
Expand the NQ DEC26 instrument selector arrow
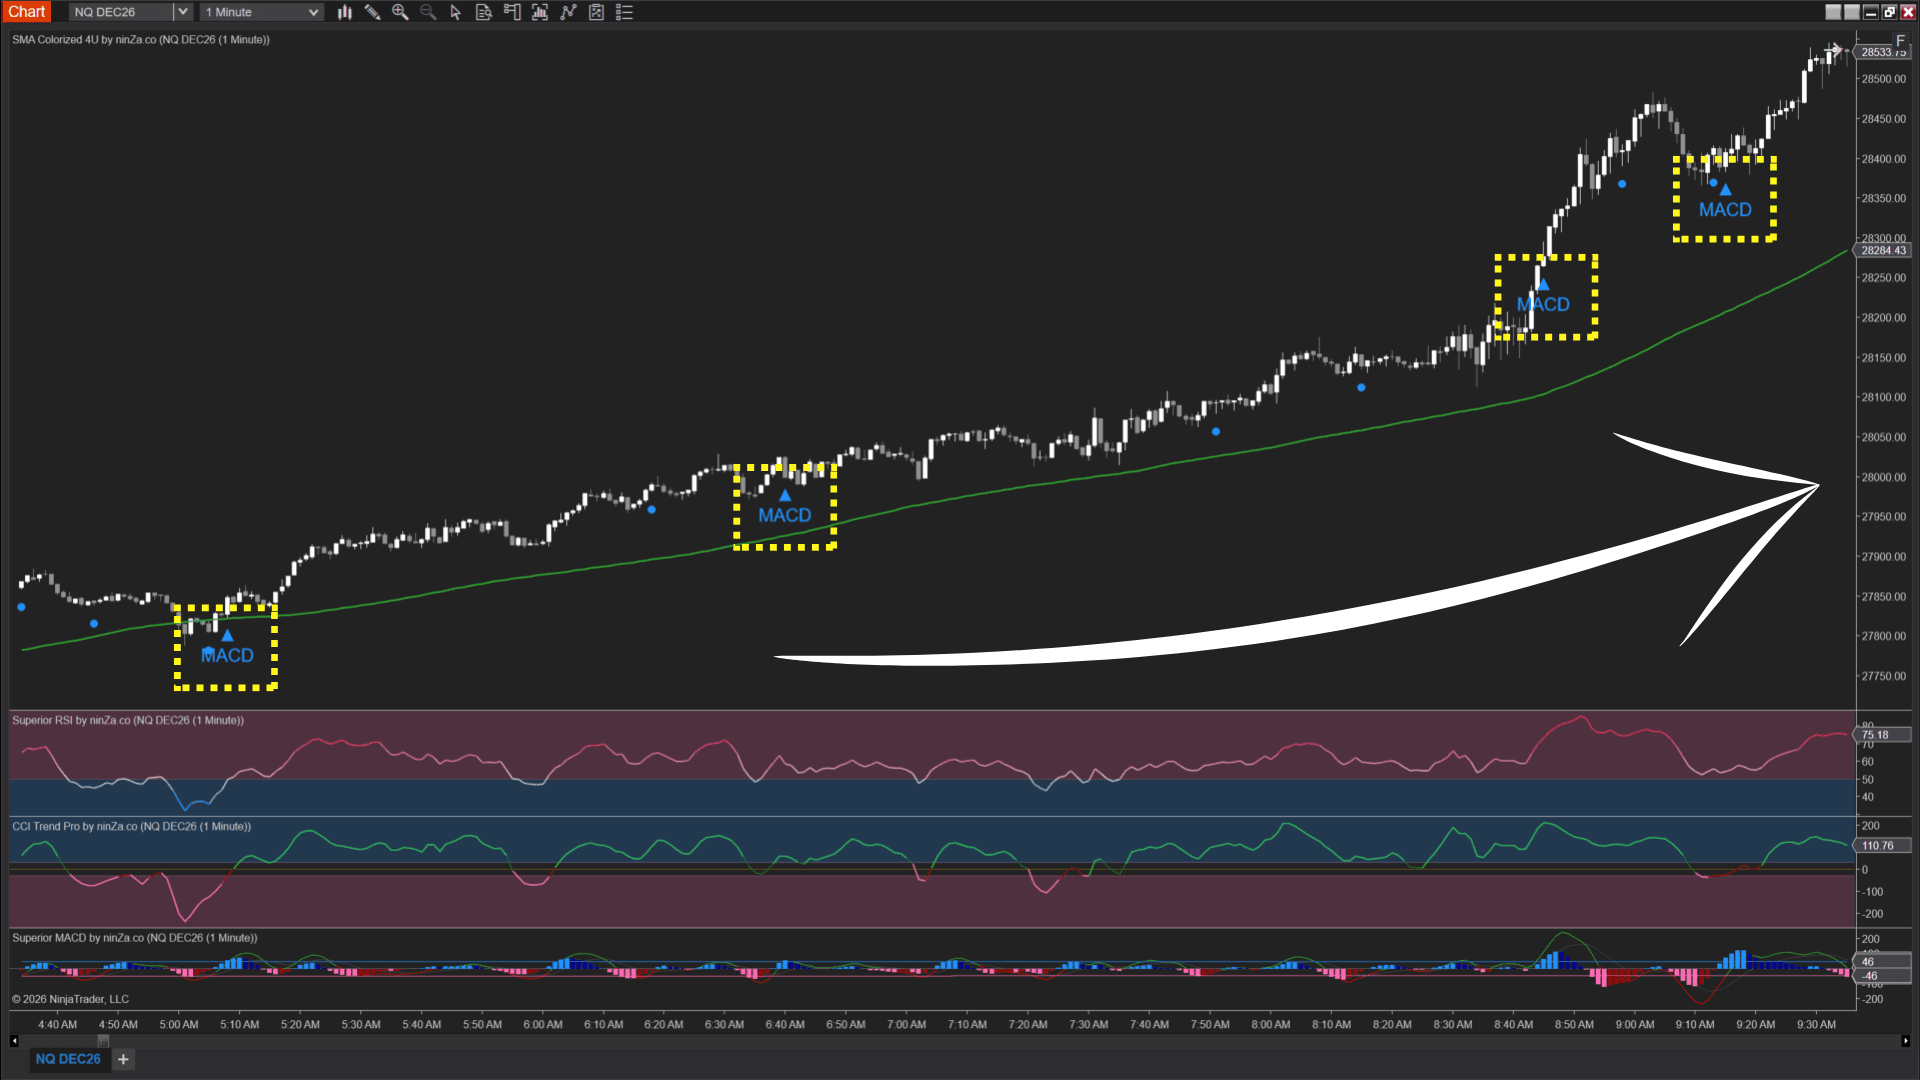[182, 12]
